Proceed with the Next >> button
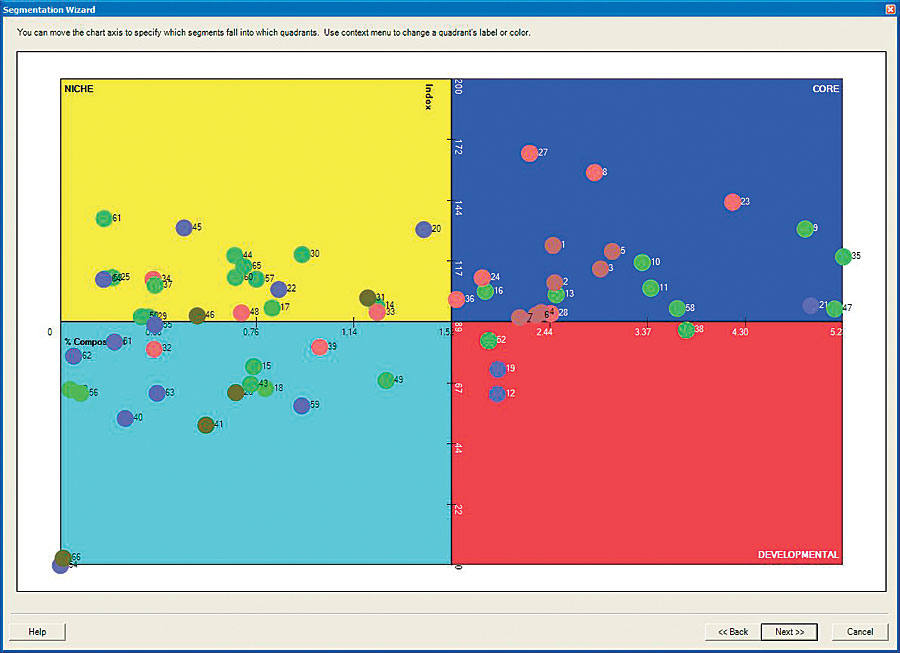Viewport: 900px width, 653px height. point(789,632)
